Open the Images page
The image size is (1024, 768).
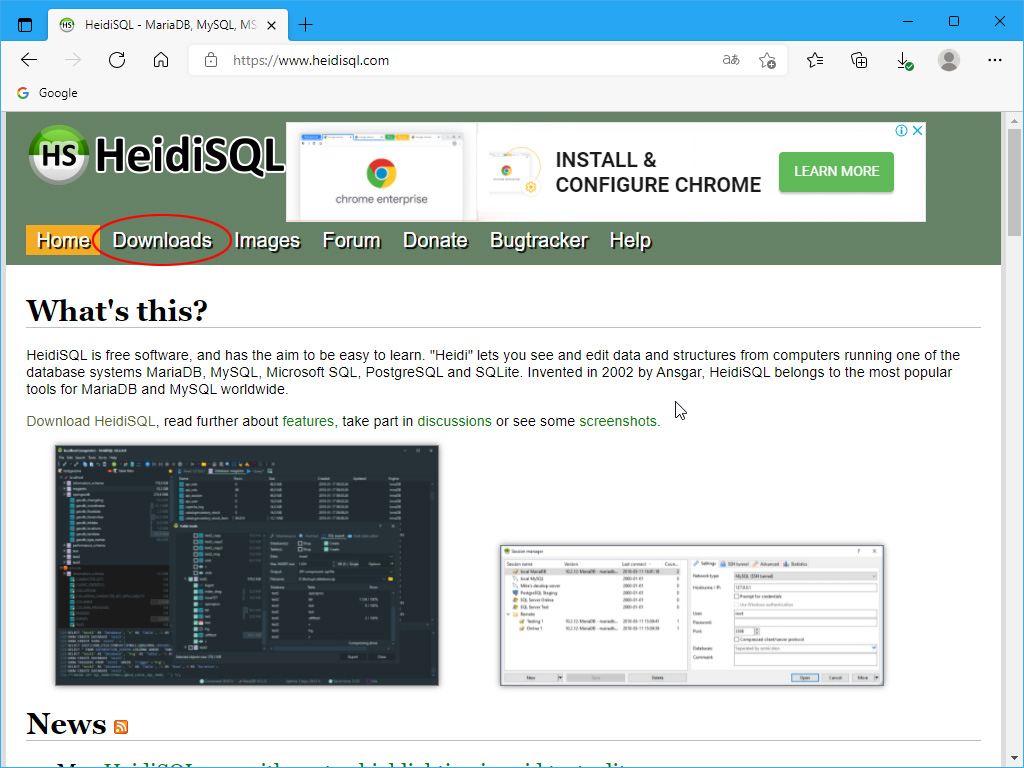267,240
